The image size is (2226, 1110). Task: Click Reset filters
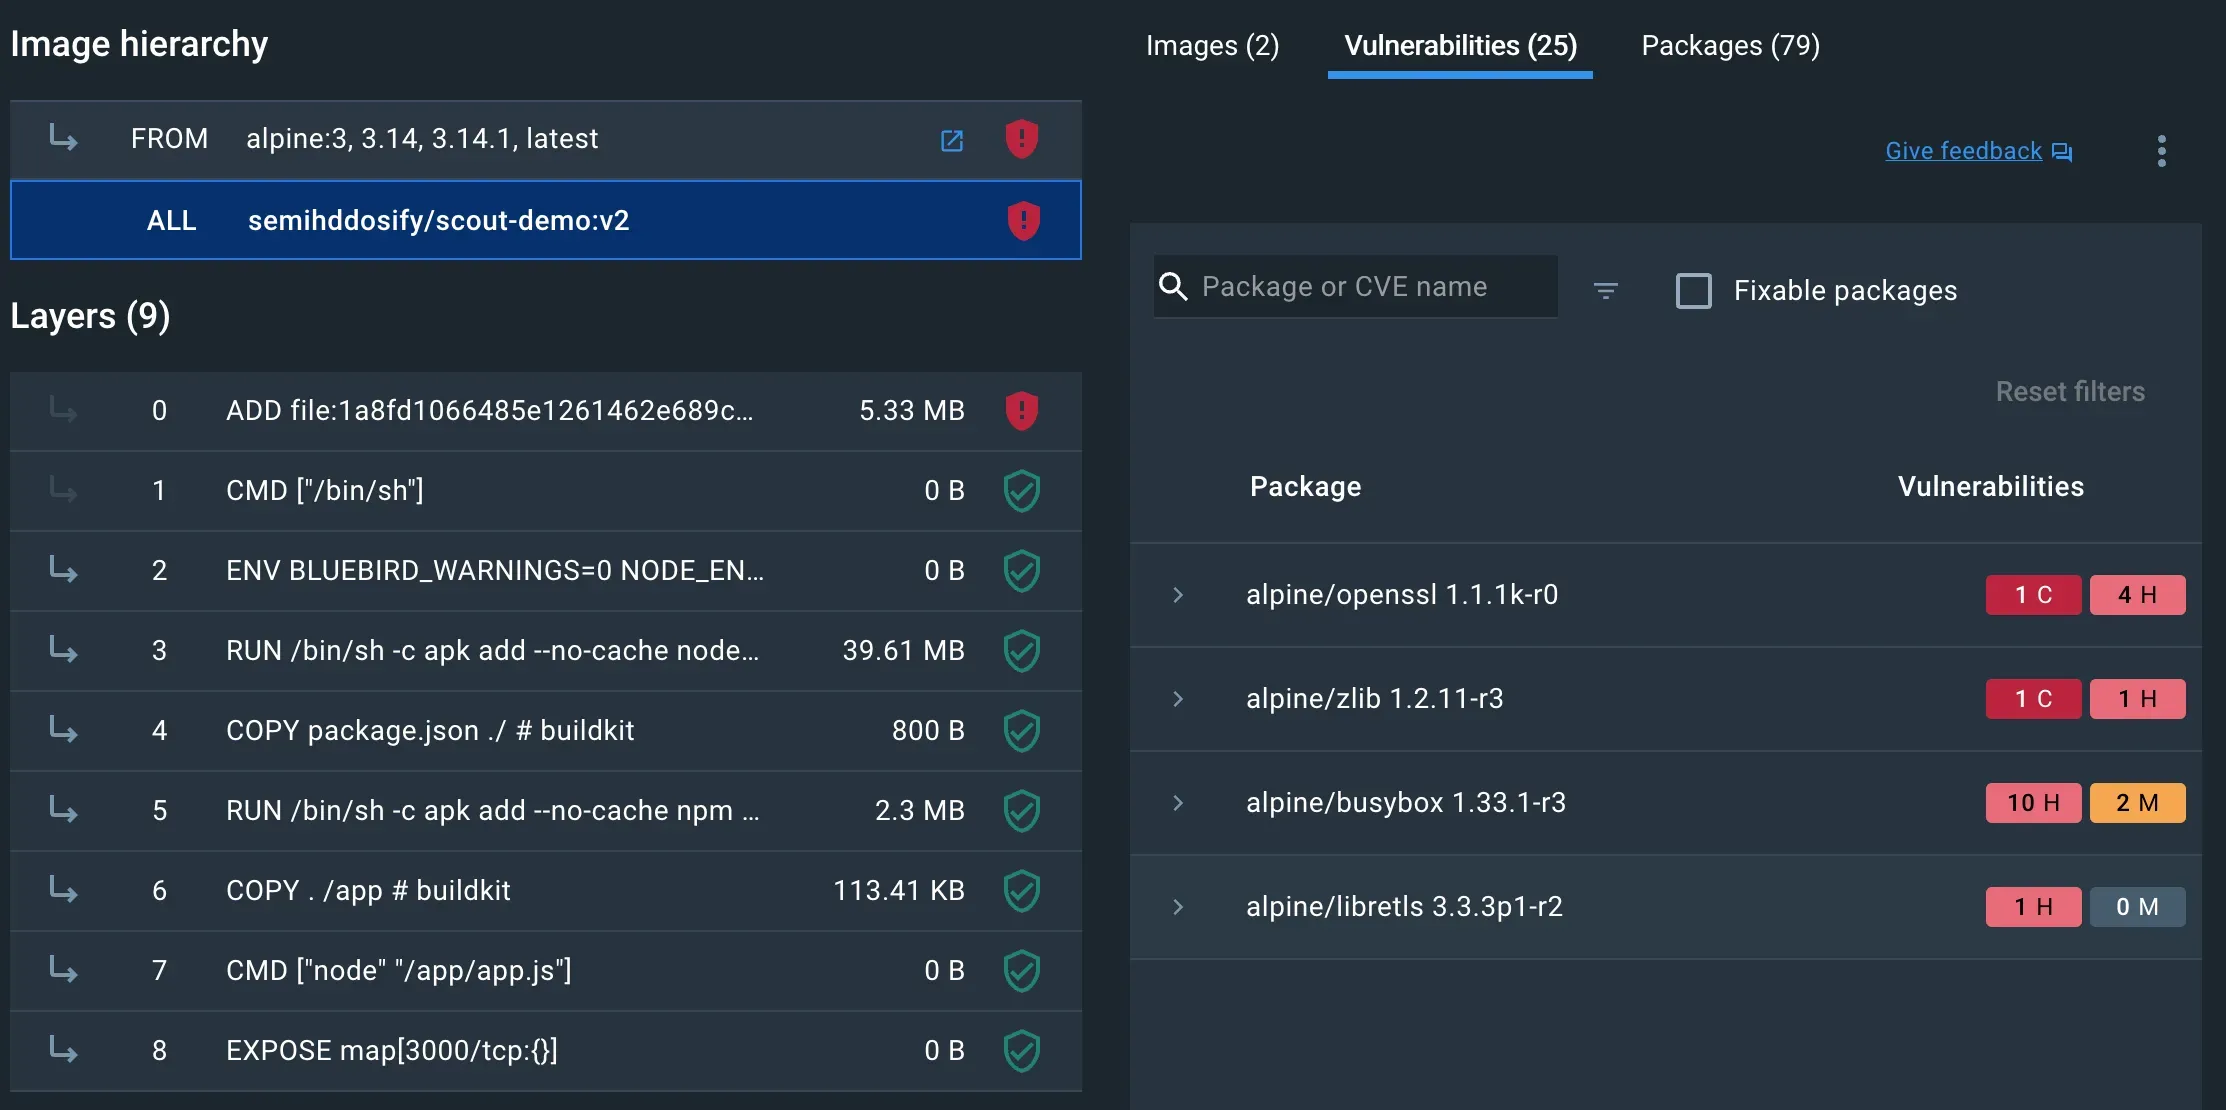tap(2070, 391)
